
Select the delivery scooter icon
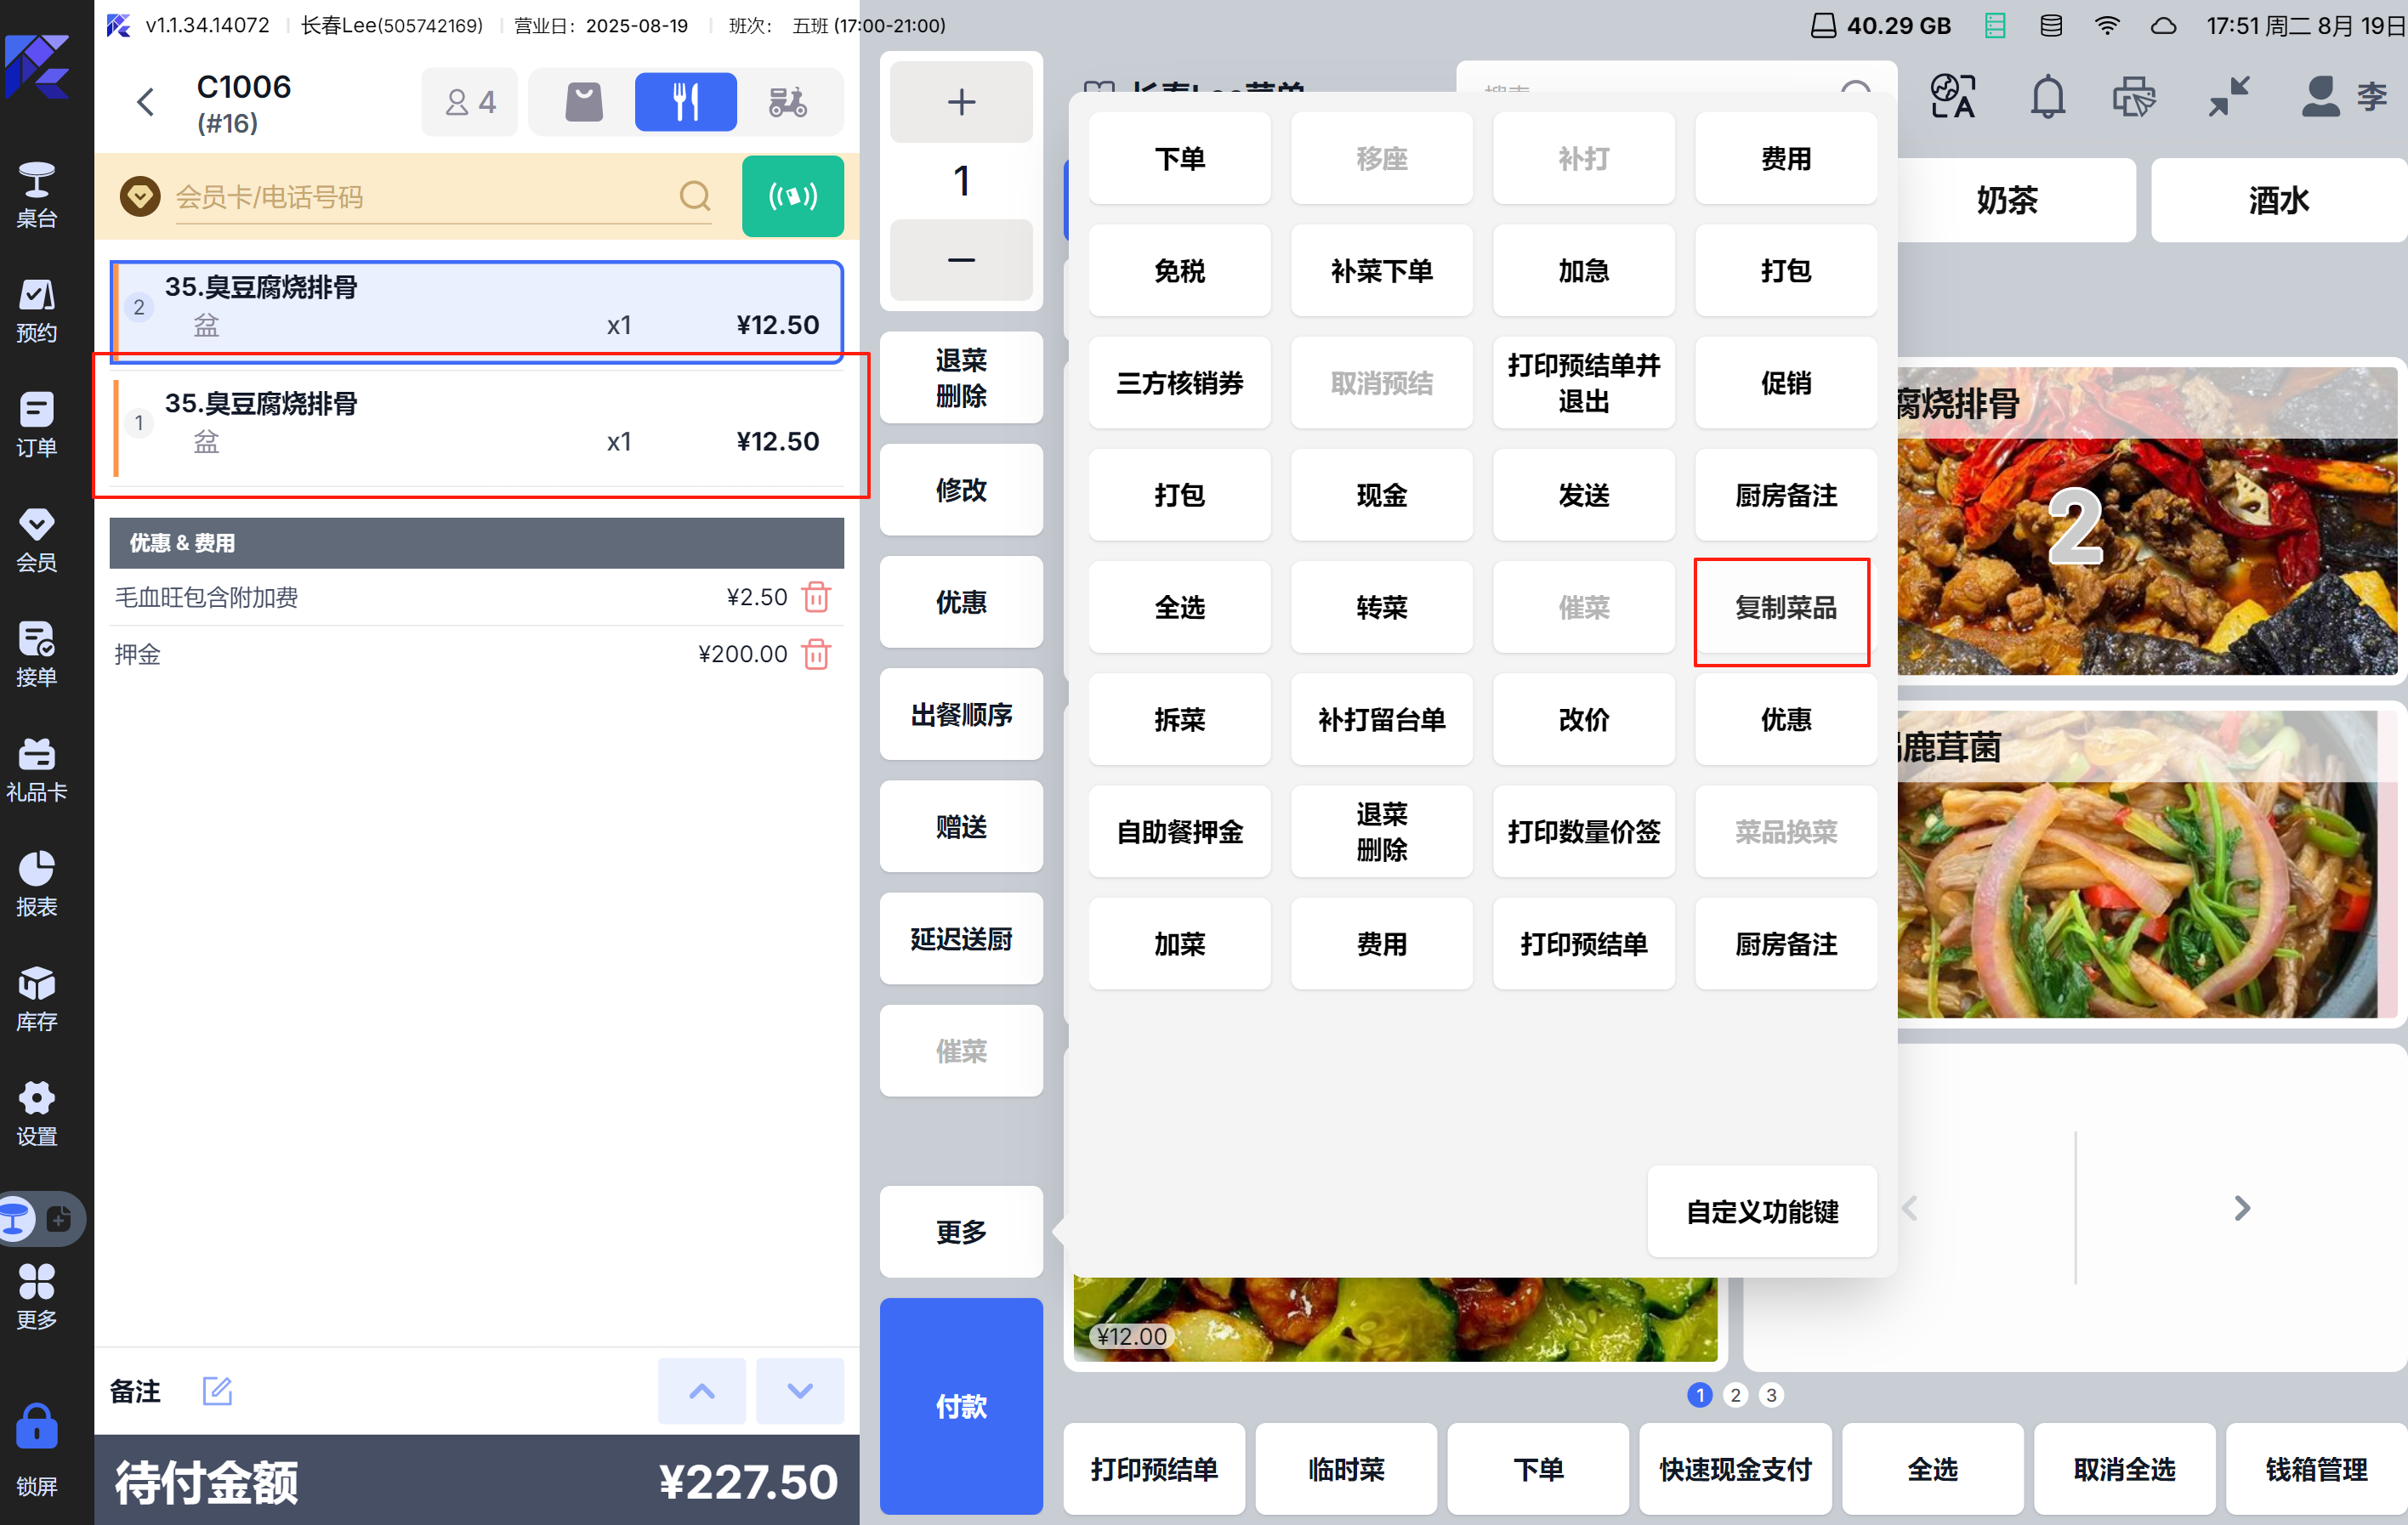point(787,101)
